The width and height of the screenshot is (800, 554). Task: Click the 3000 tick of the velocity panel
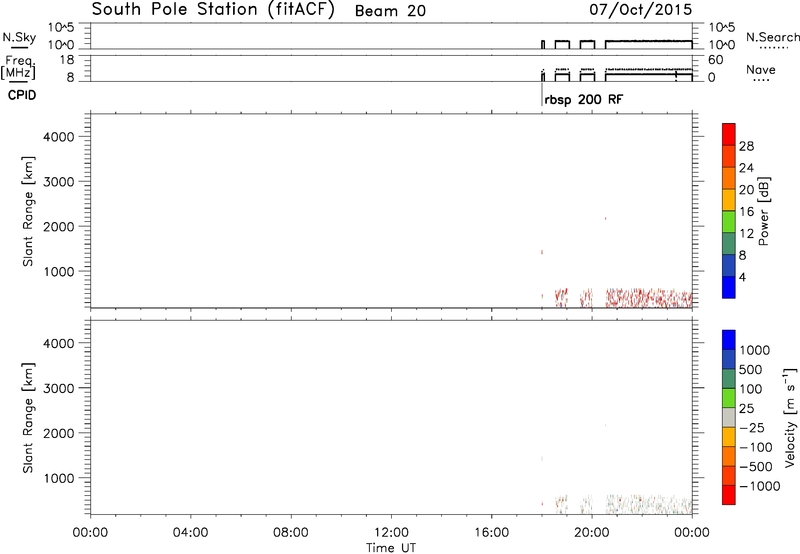(x=58, y=388)
